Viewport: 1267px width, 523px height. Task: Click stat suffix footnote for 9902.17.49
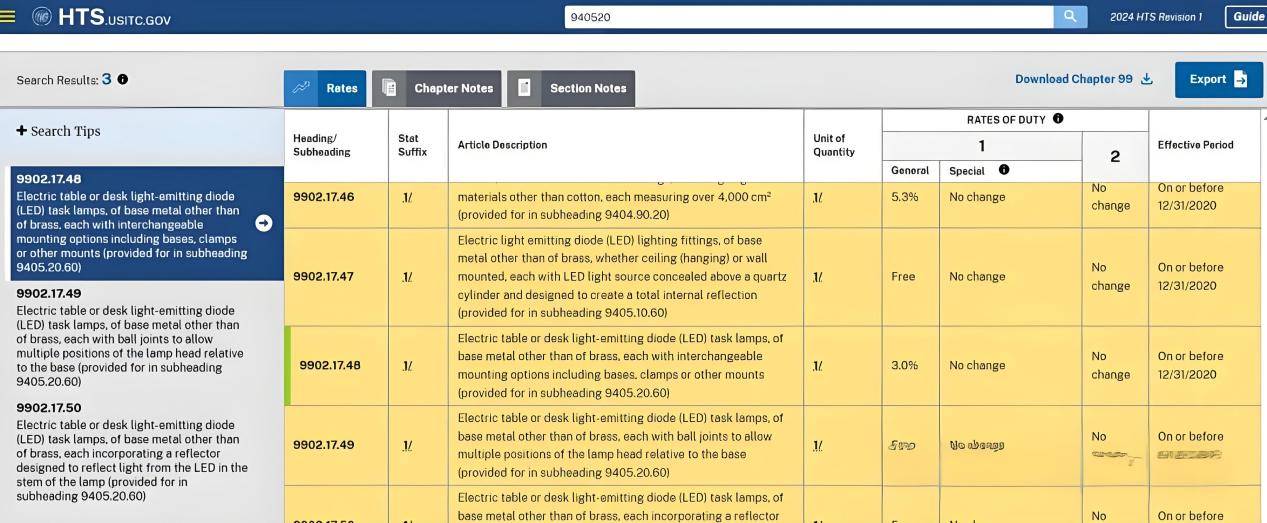click(407, 445)
